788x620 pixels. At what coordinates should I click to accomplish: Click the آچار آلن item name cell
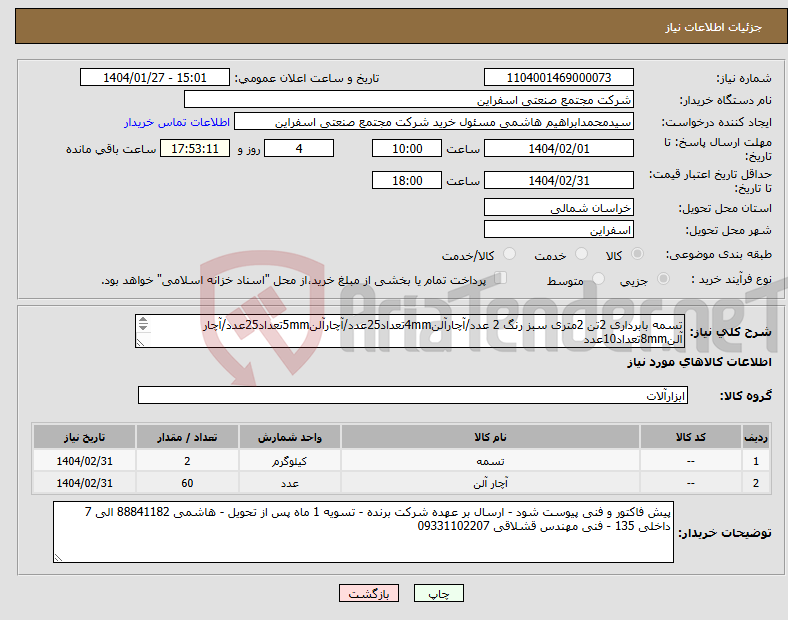(490, 483)
